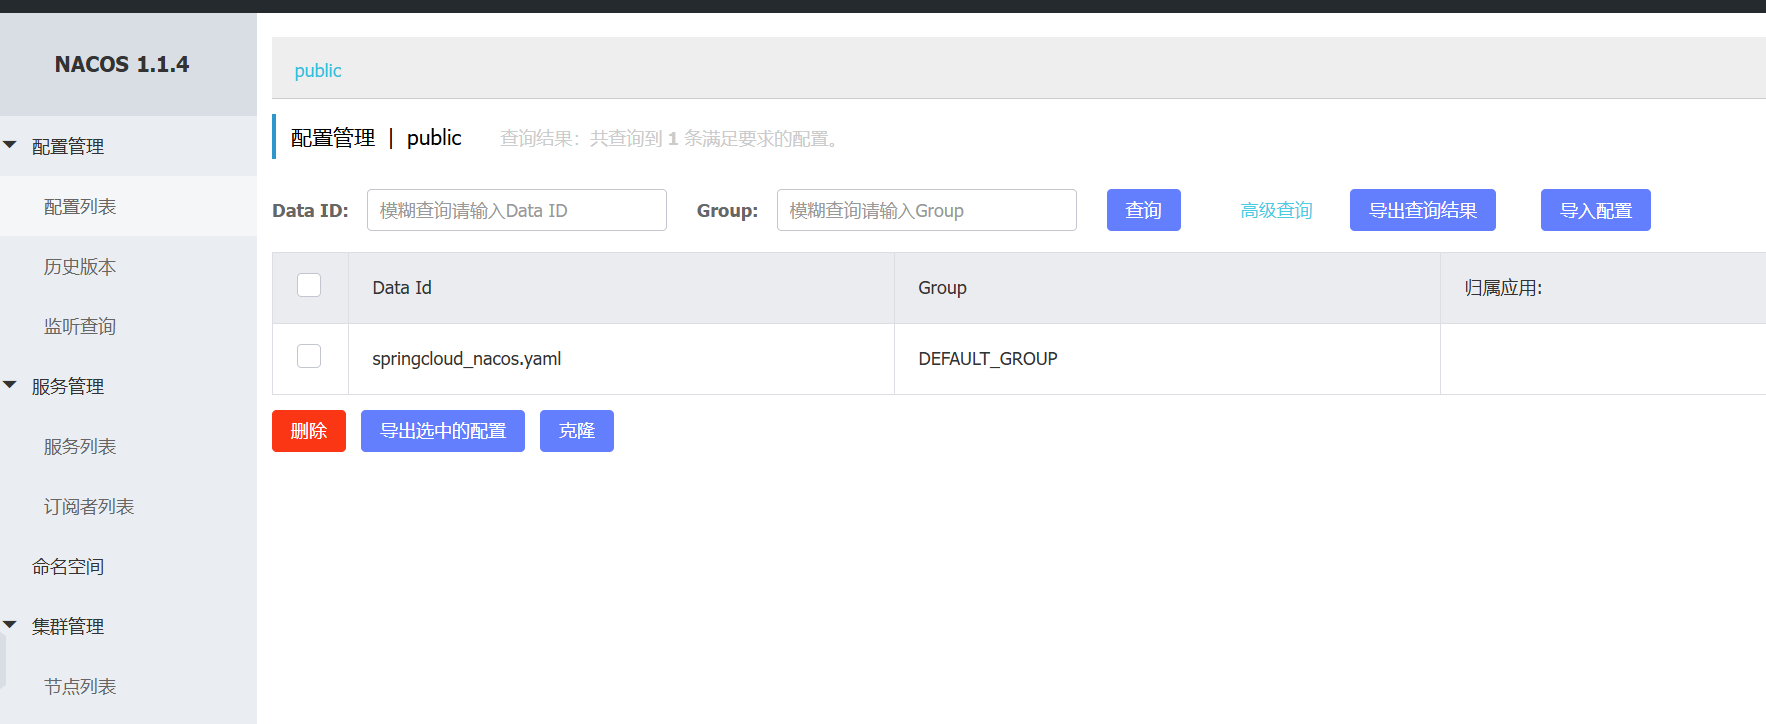Click 导出查询结果 export button
Screen dimensions: 1766x724
1423,210
